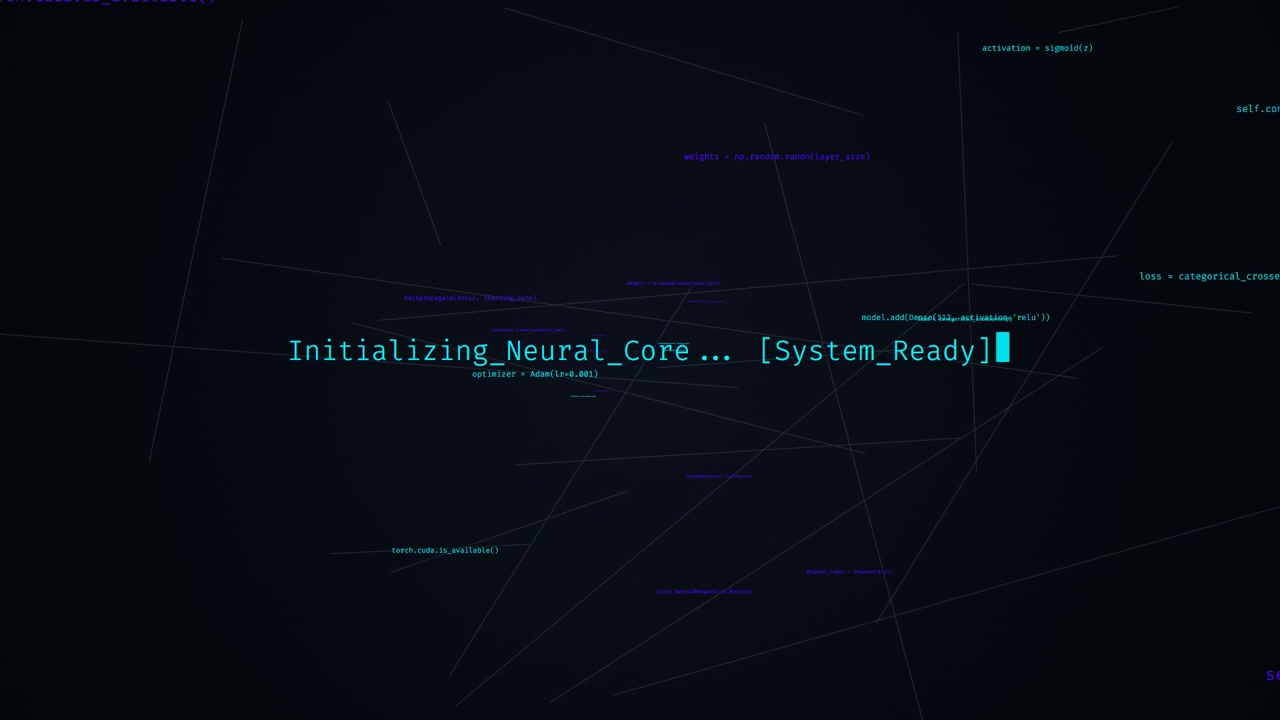Click the Adam(lr=0.001) value text
The width and height of the screenshot is (1280, 720).
click(x=564, y=374)
